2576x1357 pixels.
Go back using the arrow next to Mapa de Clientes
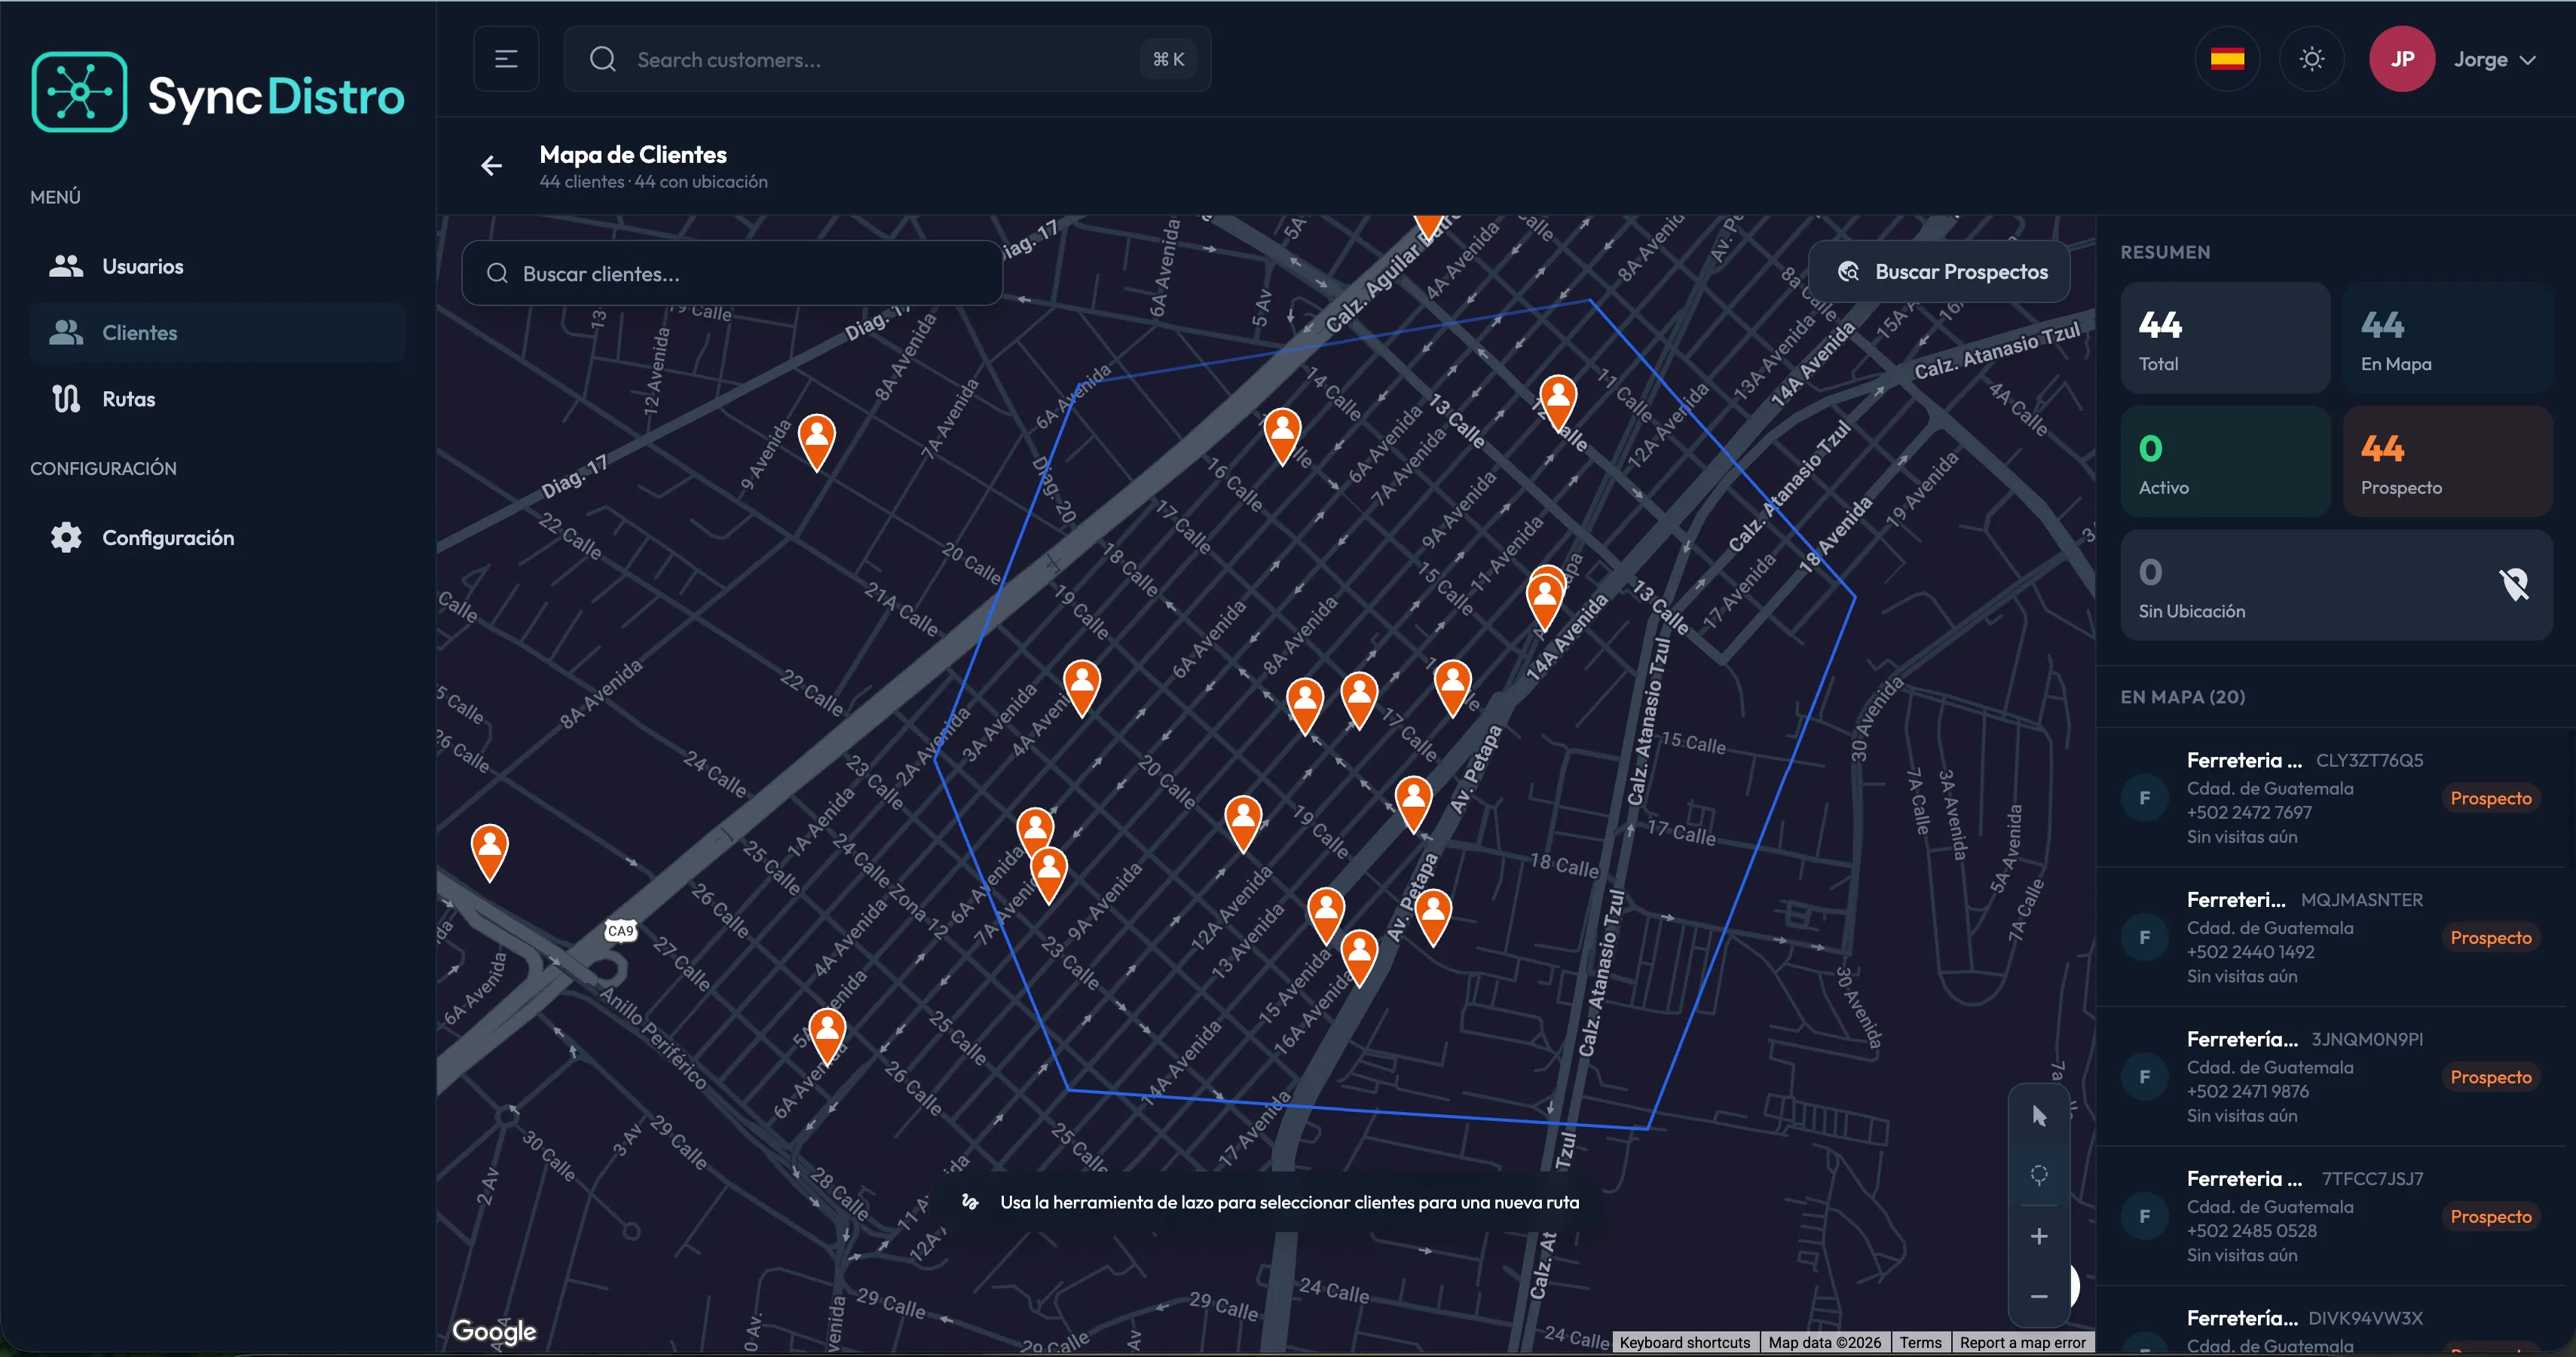pyautogui.click(x=491, y=166)
